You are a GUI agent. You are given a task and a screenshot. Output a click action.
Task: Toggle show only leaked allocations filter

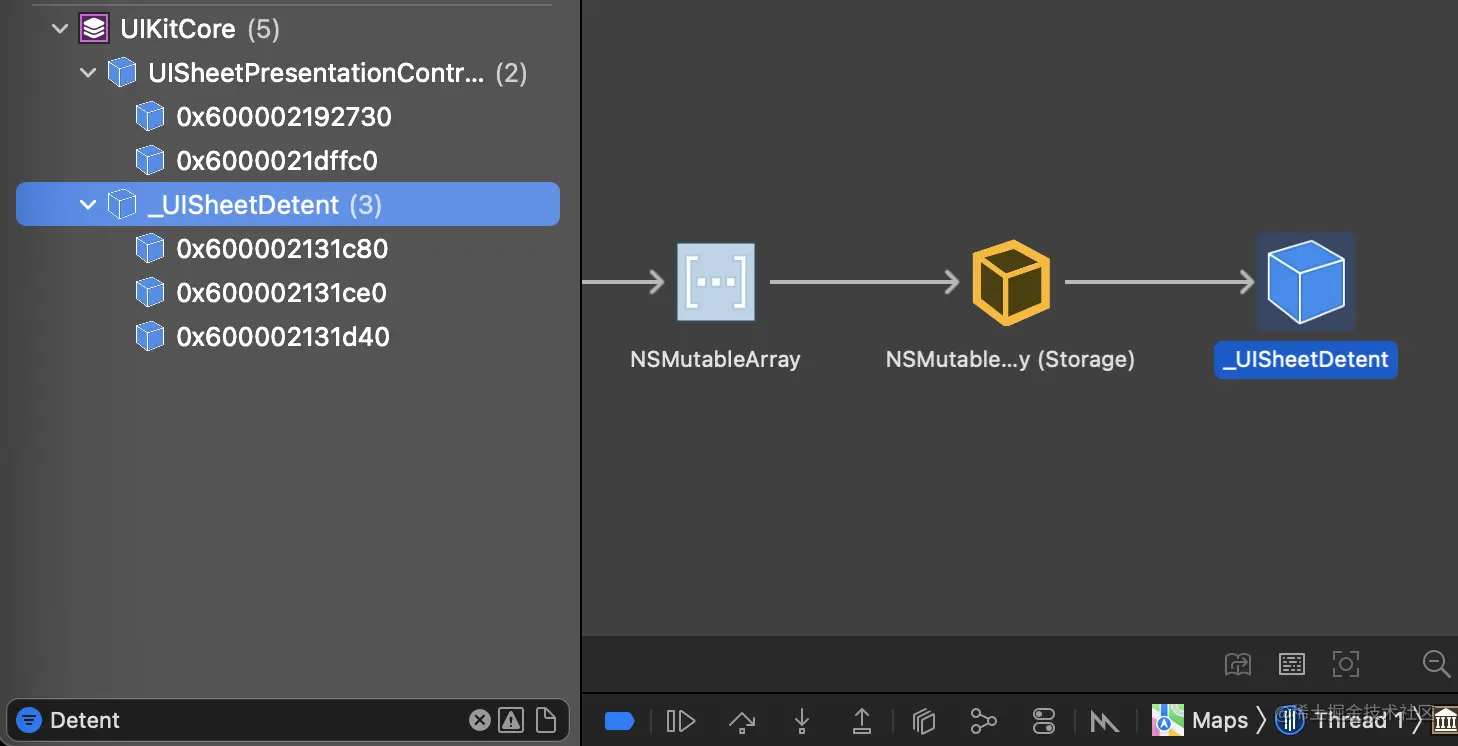[511, 720]
